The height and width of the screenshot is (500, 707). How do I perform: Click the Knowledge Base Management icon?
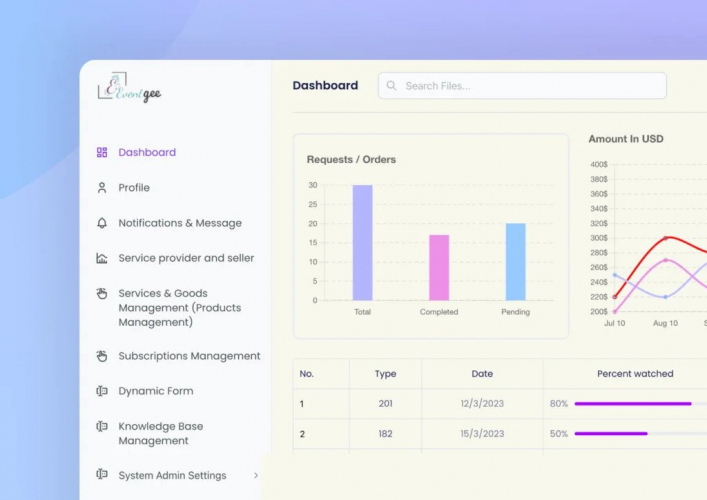(x=102, y=426)
